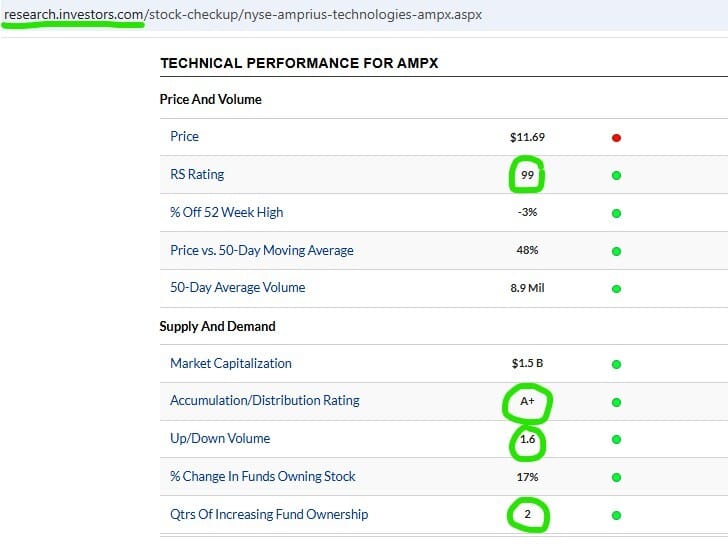The width and height of the screenshot is (728, 553).
Task: Click green dot for % Change In Funds
Action: click(616, 478)
